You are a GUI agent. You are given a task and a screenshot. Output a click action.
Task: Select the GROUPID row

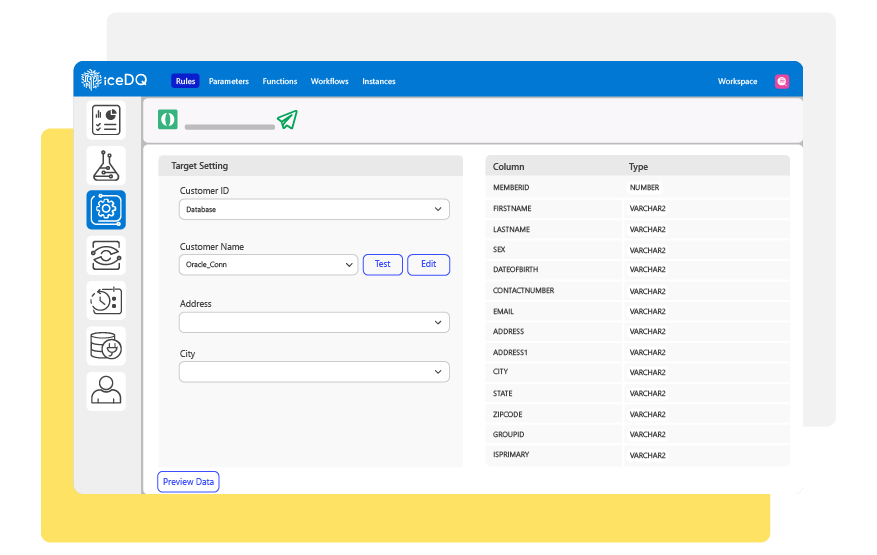click(638, 434)
